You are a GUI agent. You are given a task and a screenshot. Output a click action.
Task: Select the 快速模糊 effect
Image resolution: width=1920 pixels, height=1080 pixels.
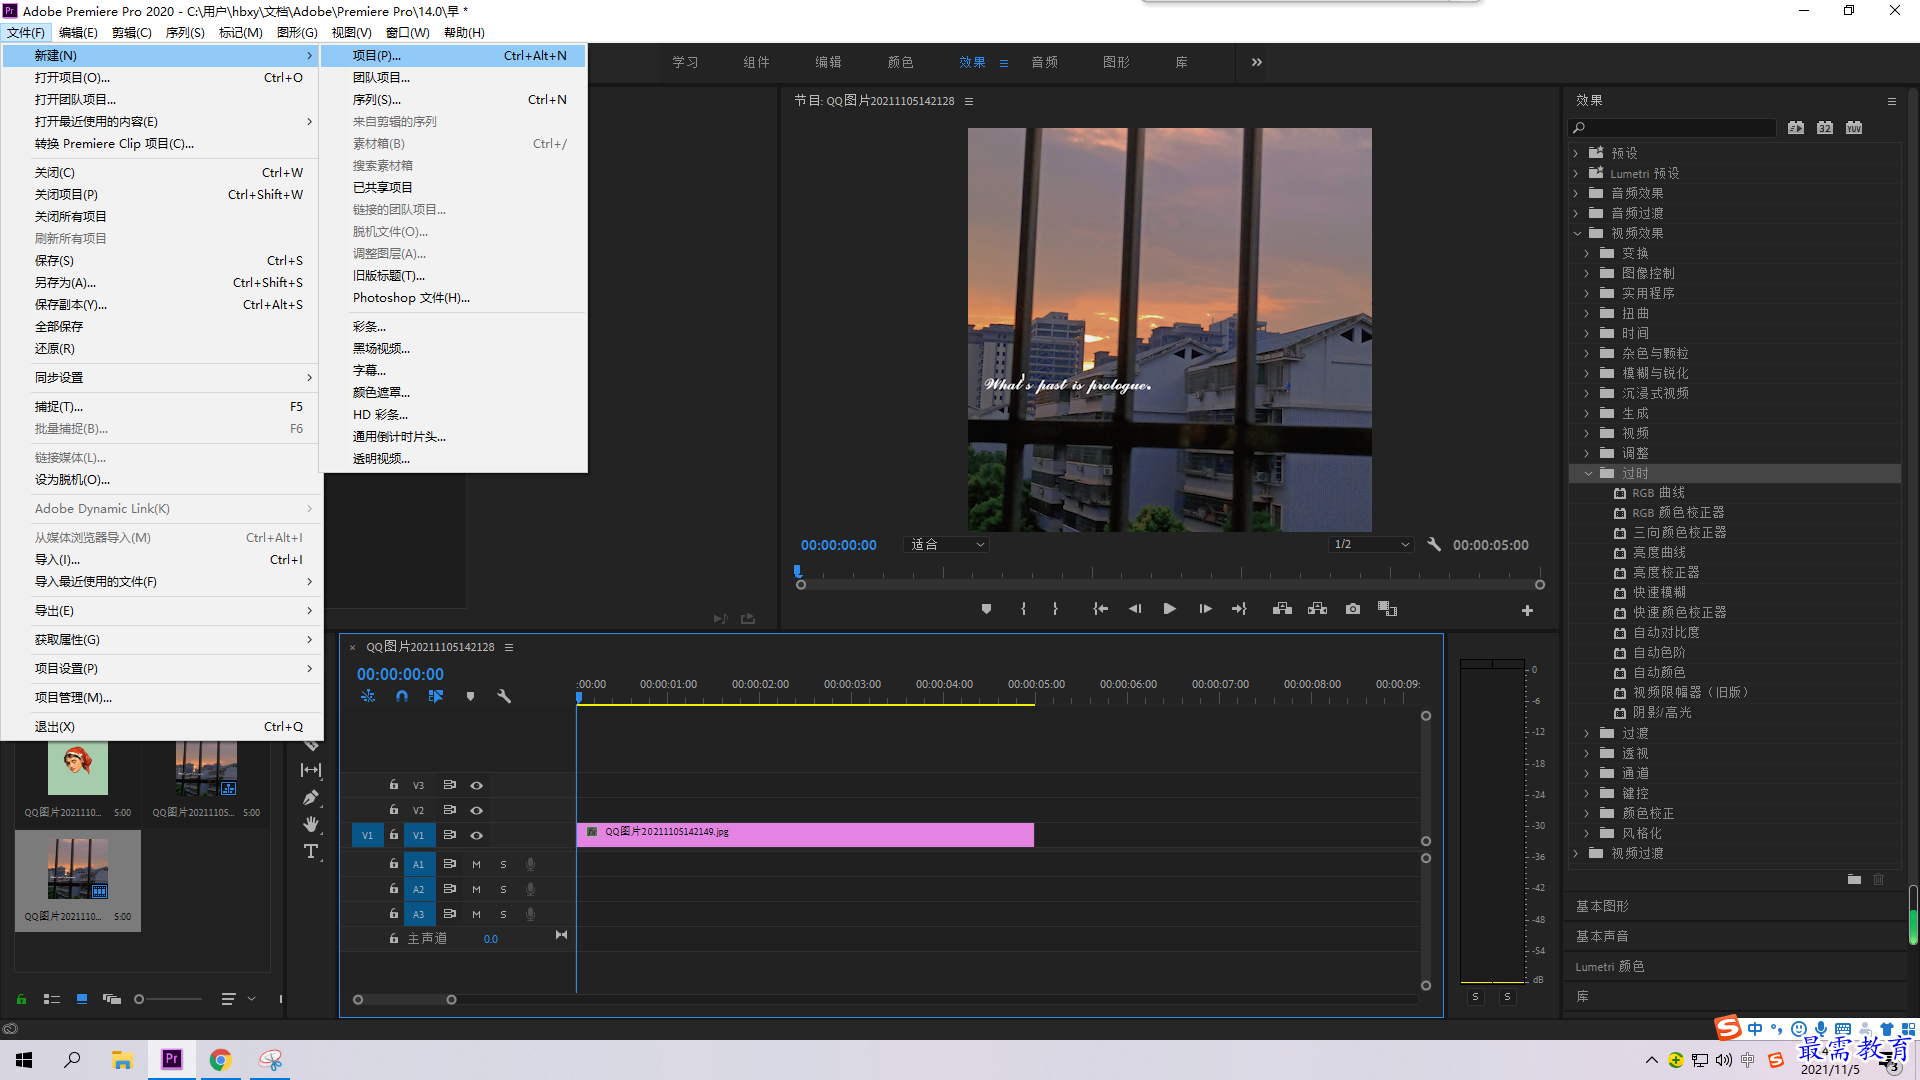(1659, 593)
